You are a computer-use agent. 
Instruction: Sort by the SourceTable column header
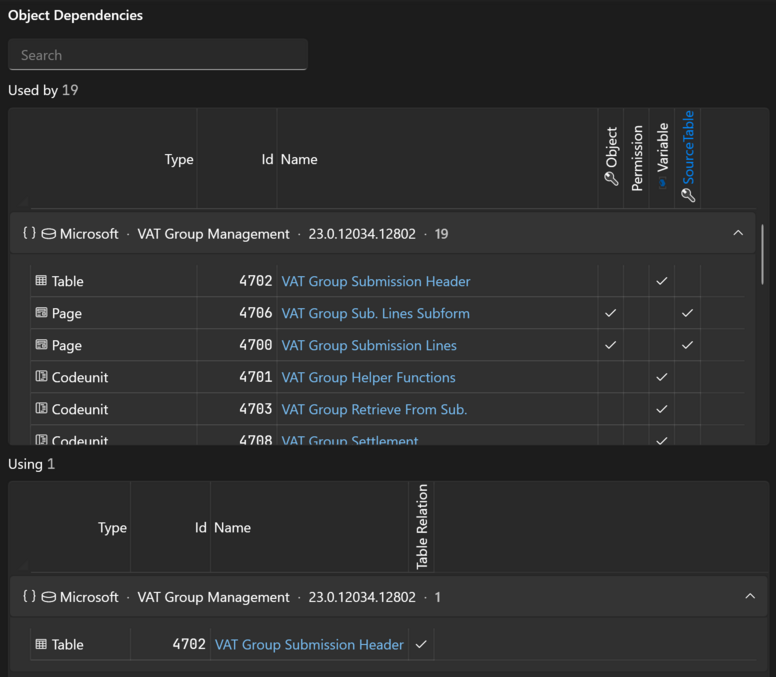688,155
